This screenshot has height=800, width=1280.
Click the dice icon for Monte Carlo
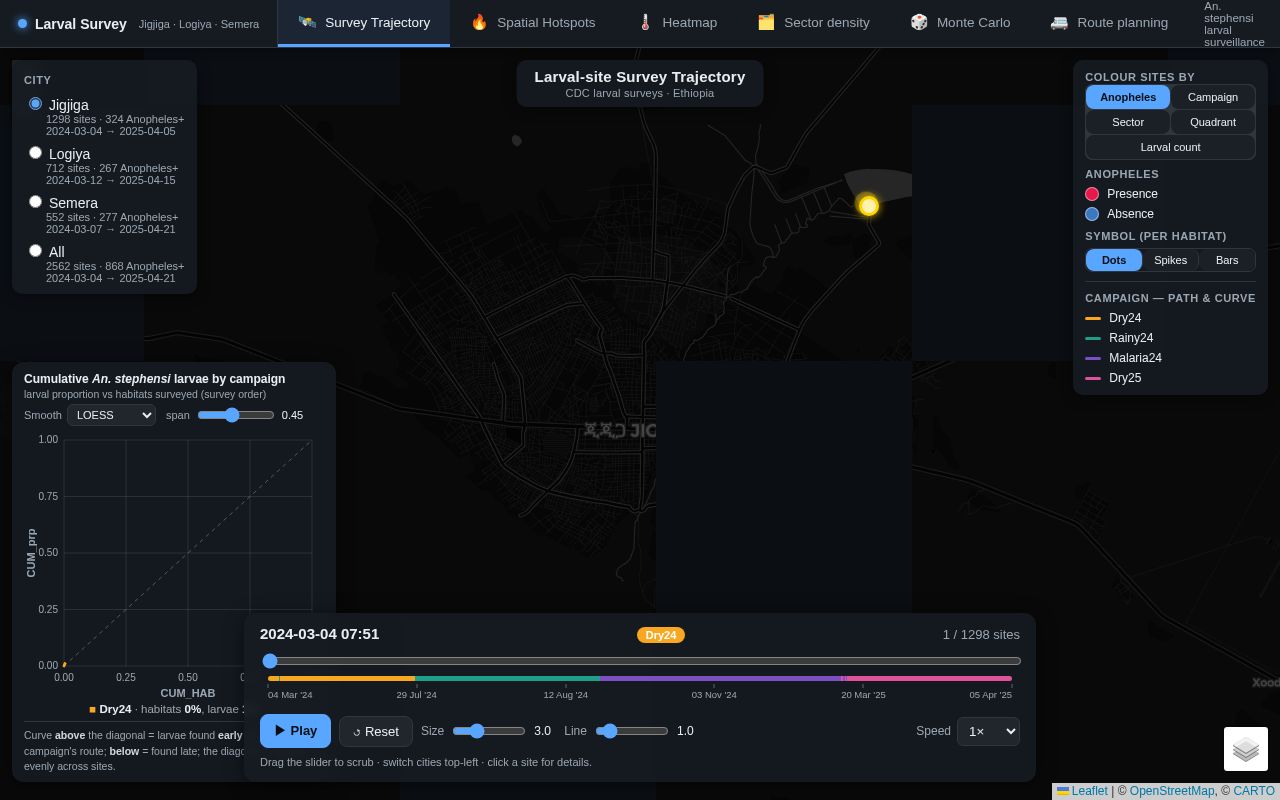click(x=919, y=22)
